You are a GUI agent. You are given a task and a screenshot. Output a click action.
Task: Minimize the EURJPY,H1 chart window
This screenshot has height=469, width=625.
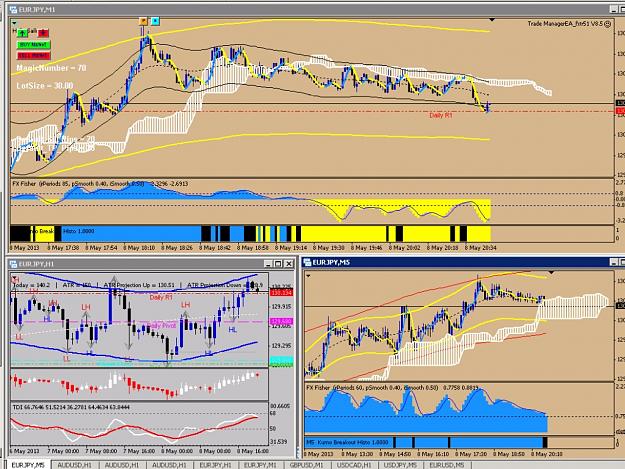coord(268,264)
